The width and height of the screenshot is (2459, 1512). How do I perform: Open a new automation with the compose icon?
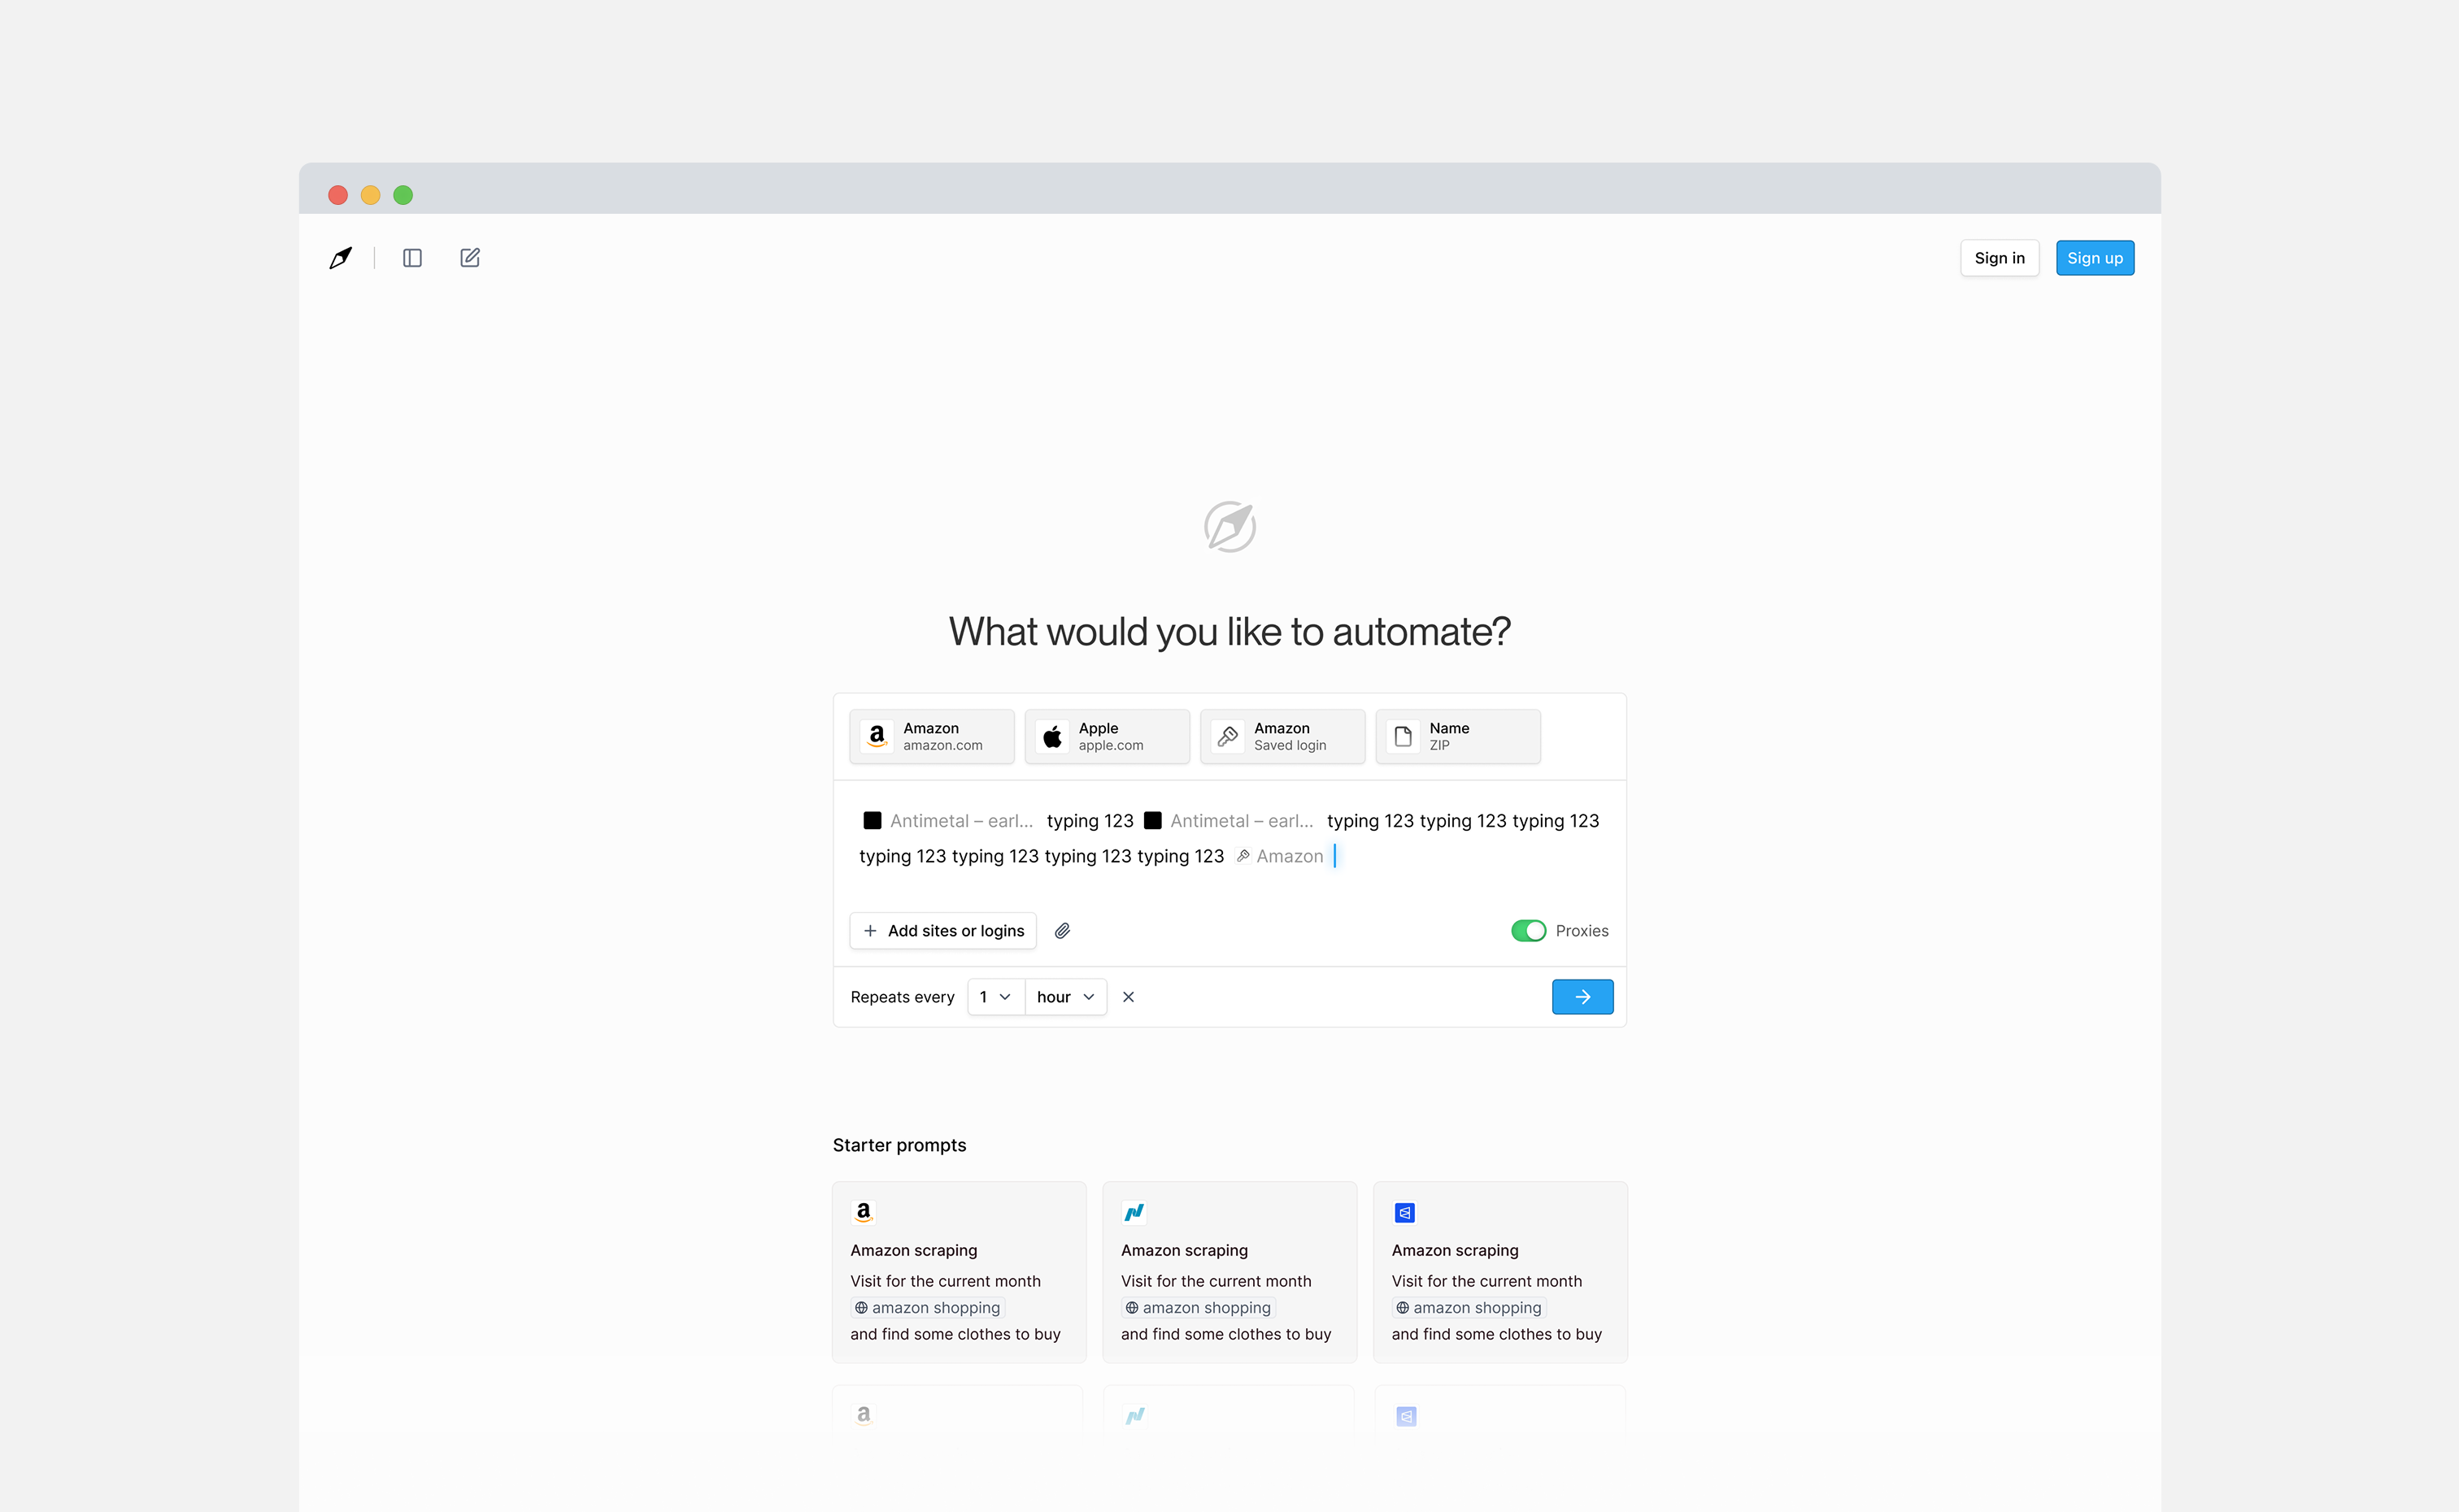[x=470, y=258]
